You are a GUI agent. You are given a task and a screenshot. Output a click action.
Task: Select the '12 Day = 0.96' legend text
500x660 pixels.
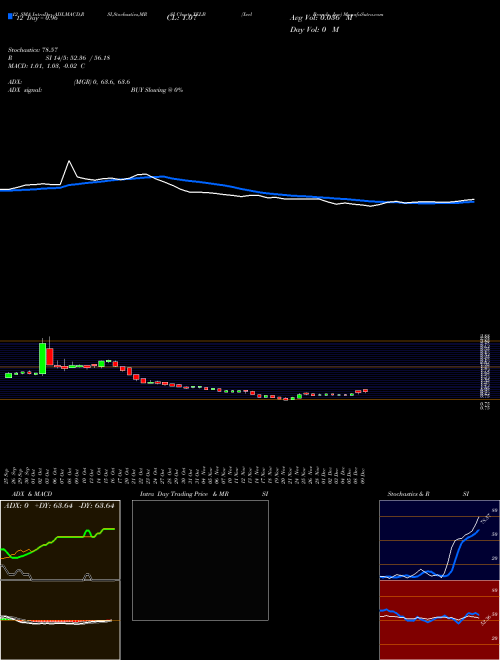[x=35, y=19]
